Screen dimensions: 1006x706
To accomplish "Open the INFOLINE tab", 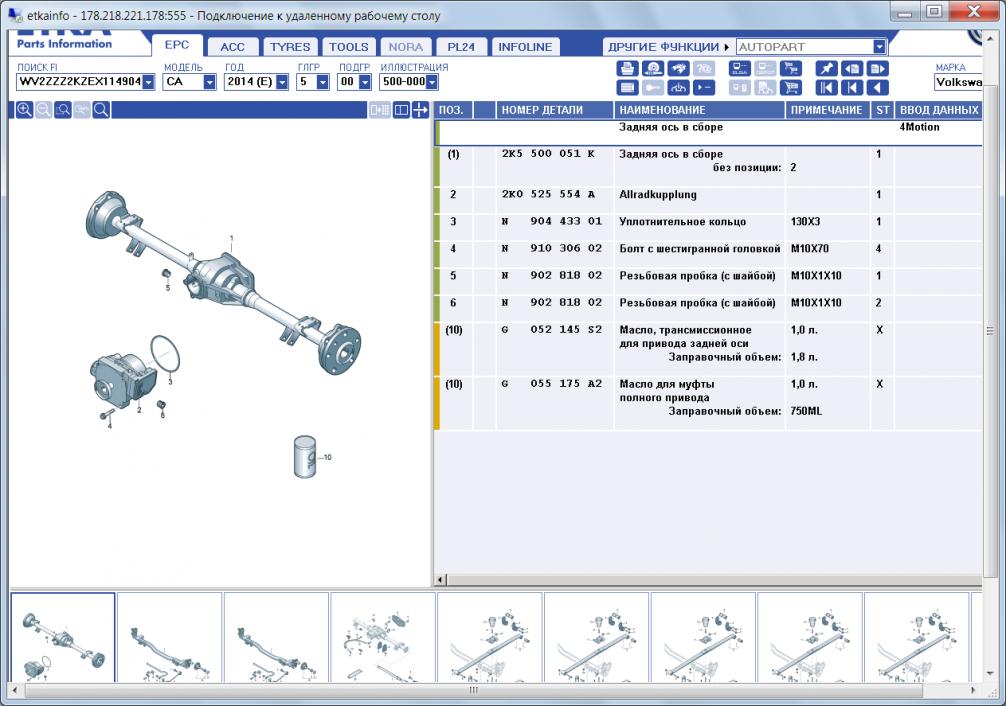I will [x=525, y=47].
